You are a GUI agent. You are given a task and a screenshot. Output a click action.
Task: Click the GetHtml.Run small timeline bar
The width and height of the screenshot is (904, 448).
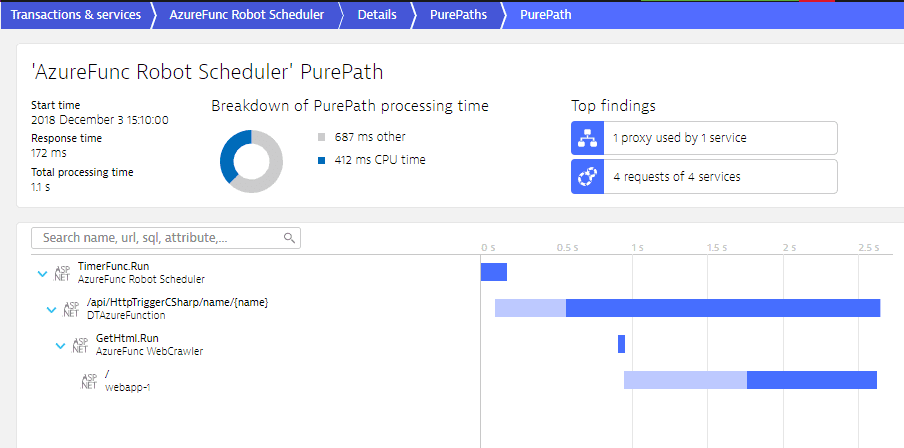pyautogui.click(x=622, y=344)
